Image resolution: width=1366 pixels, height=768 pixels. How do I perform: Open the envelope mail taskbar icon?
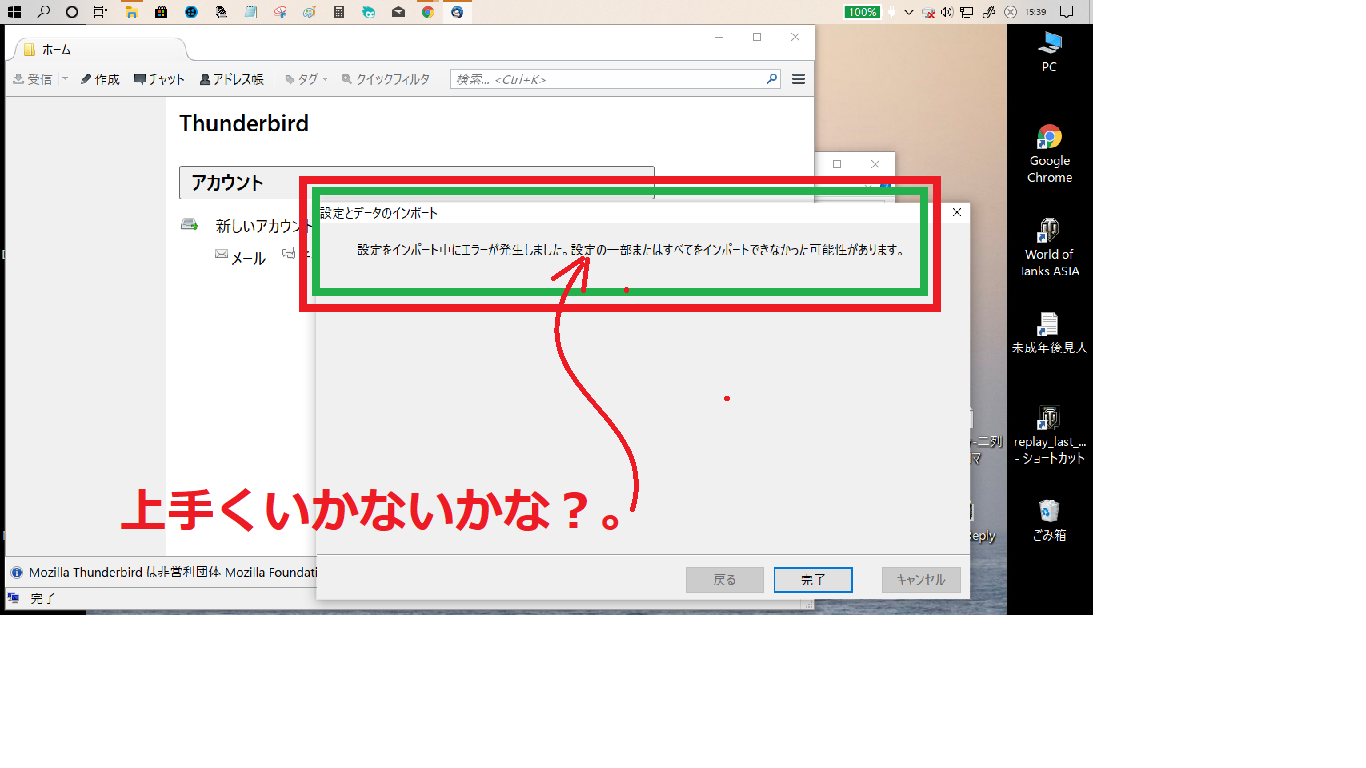point(398,12)
